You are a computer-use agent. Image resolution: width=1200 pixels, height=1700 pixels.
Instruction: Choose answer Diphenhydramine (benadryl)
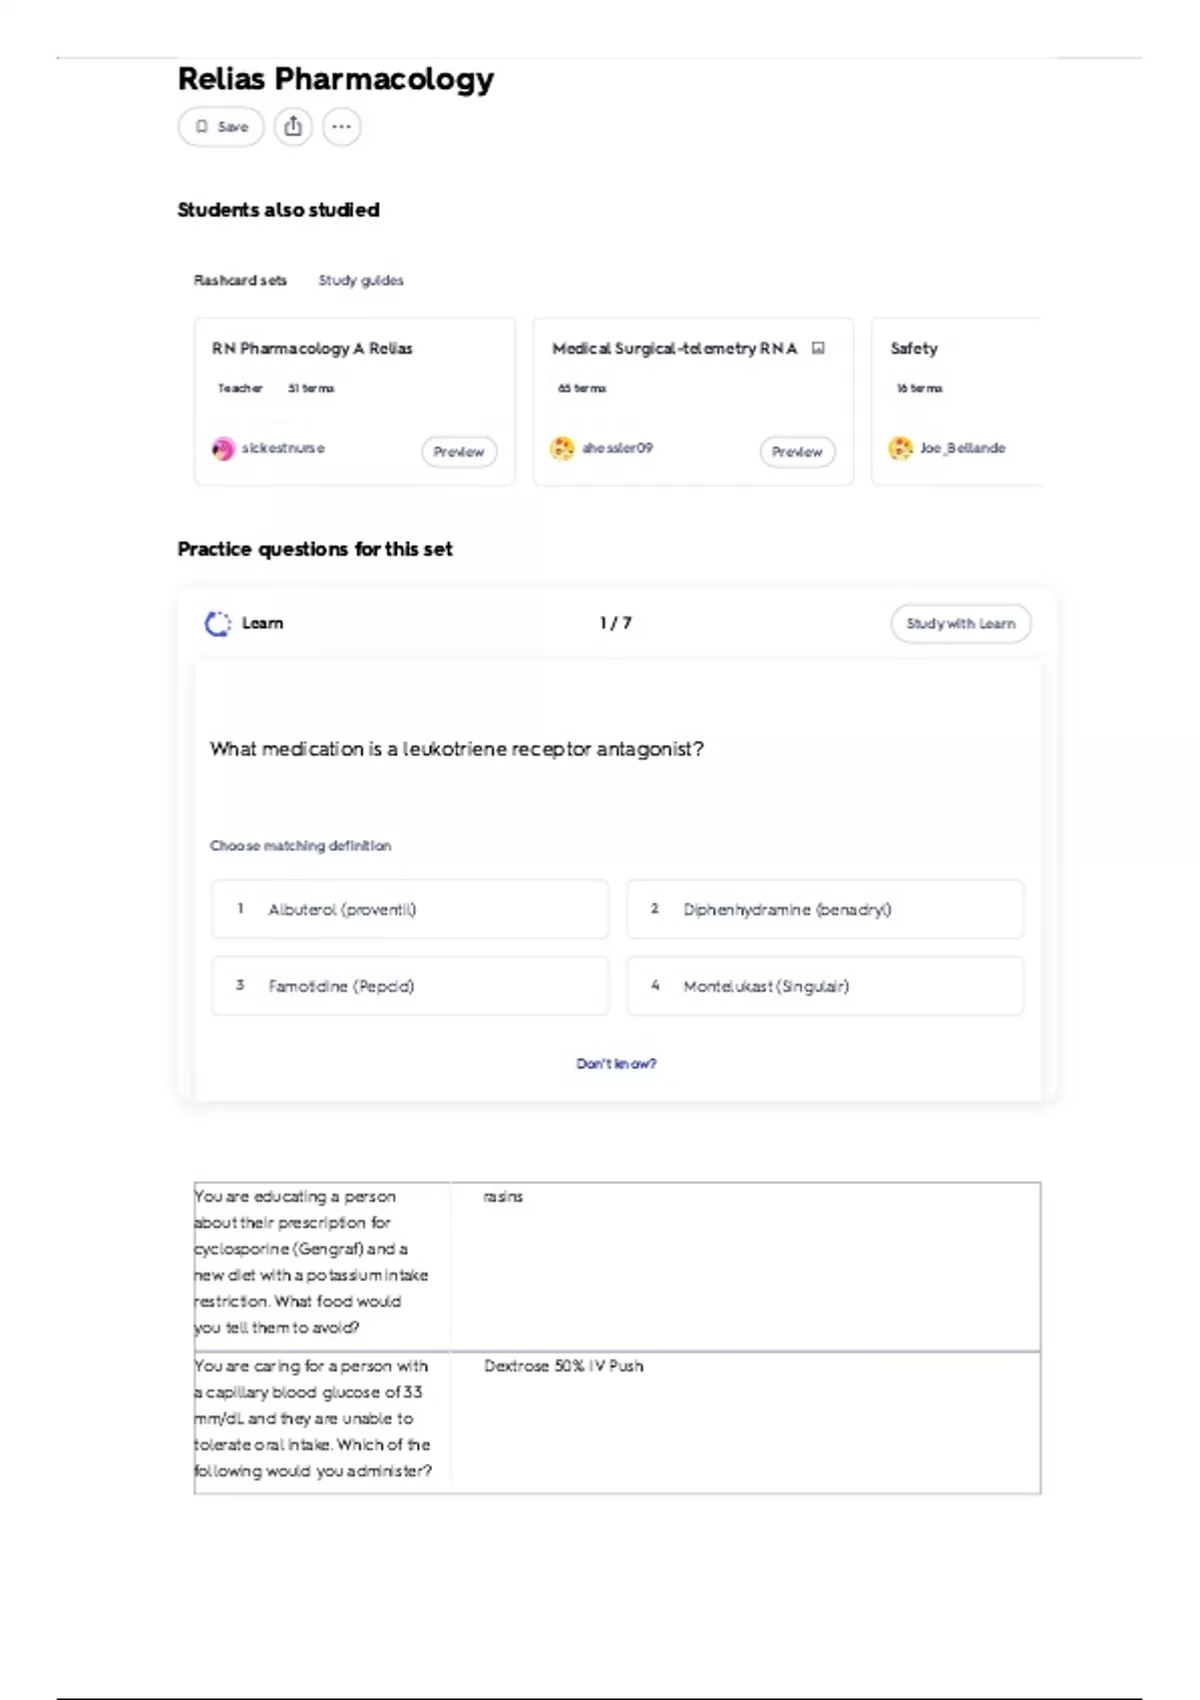point(825,909)
